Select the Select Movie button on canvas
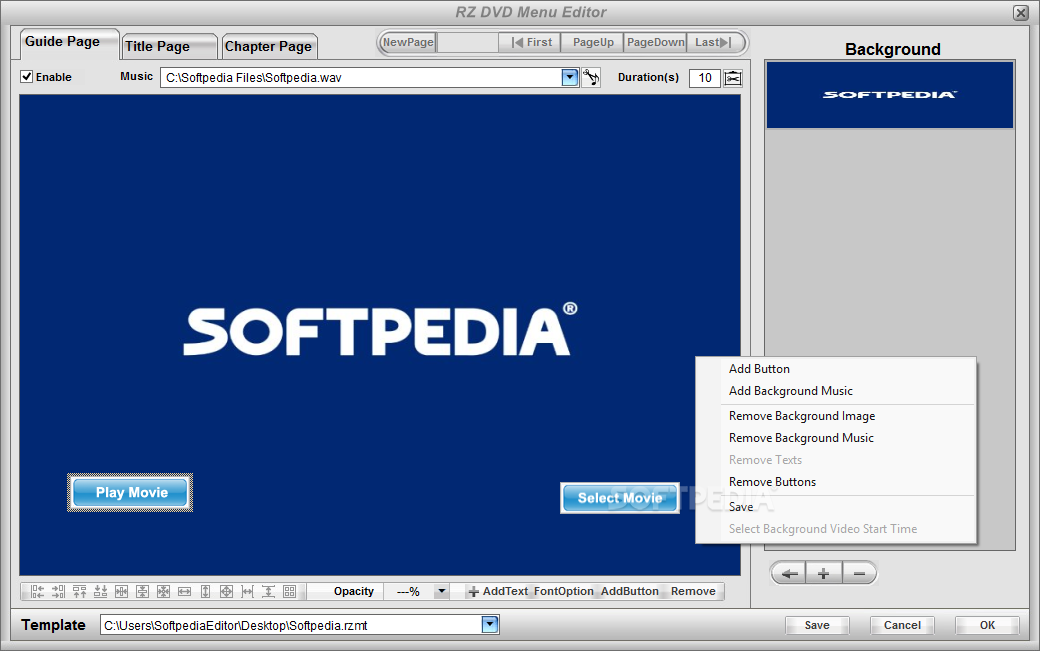The height and width of the screenshot is (651, 1040). (620, 498)
